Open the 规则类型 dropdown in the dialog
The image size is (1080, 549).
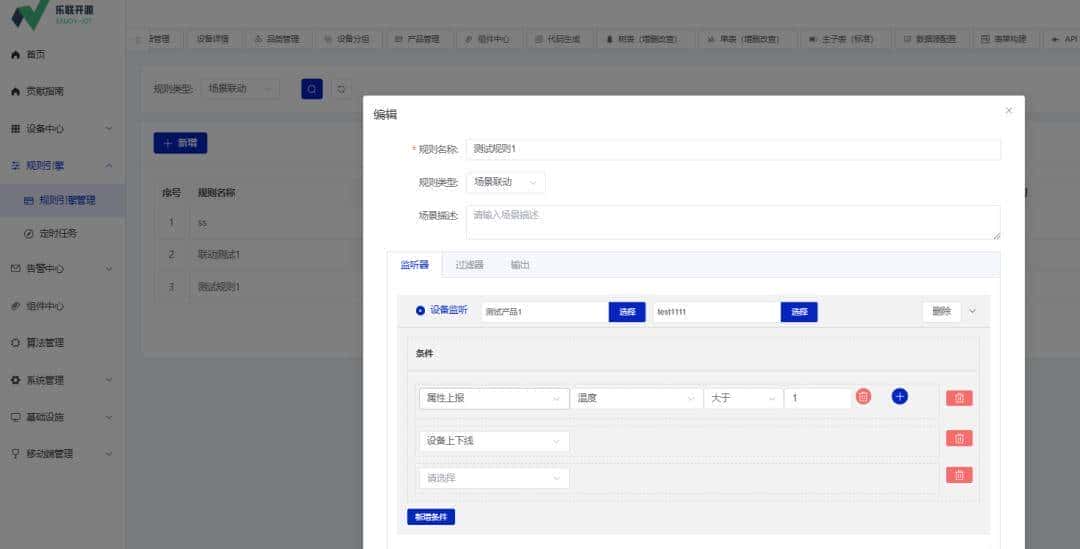point(506,183)
